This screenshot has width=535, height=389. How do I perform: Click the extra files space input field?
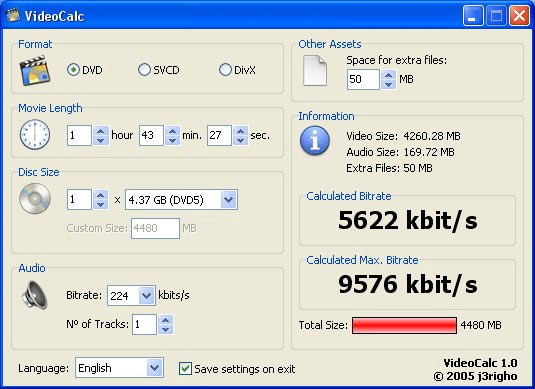pyautogui.click(x=363, y=80)
